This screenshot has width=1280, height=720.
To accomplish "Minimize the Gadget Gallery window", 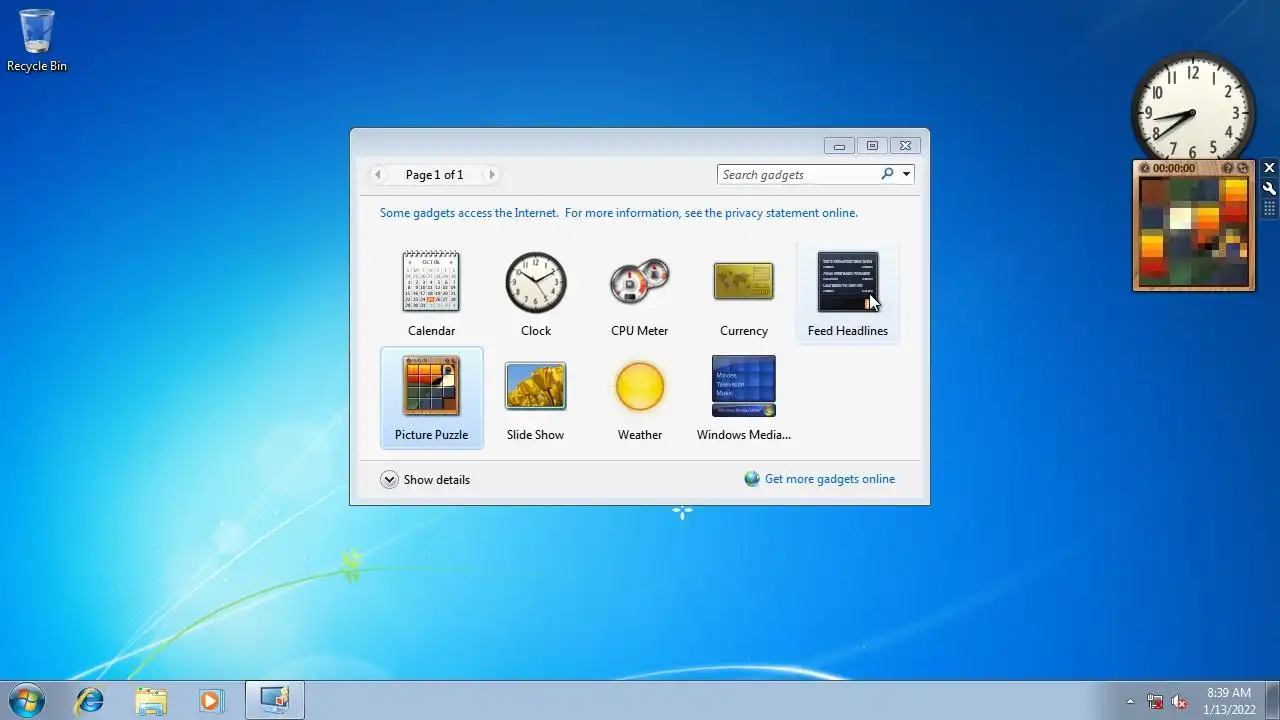I will (840, 146).
